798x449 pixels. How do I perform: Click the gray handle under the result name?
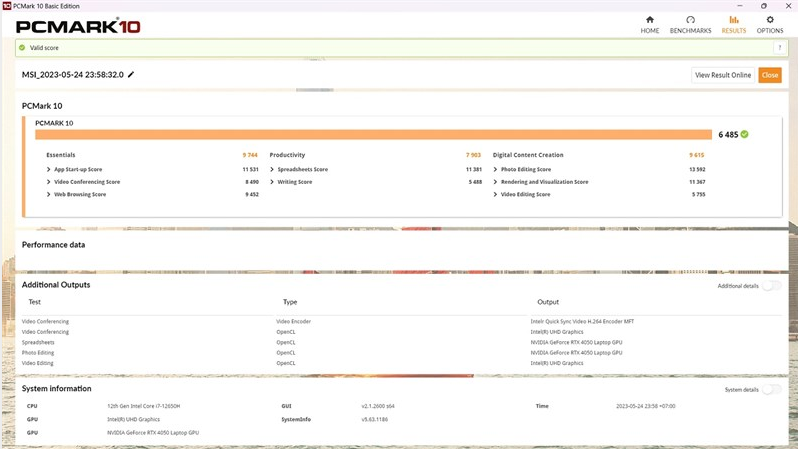315,90
